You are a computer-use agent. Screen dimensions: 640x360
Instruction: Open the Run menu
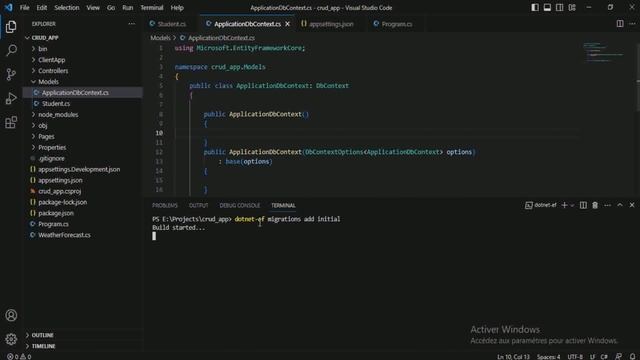click(x=127, y=7)
